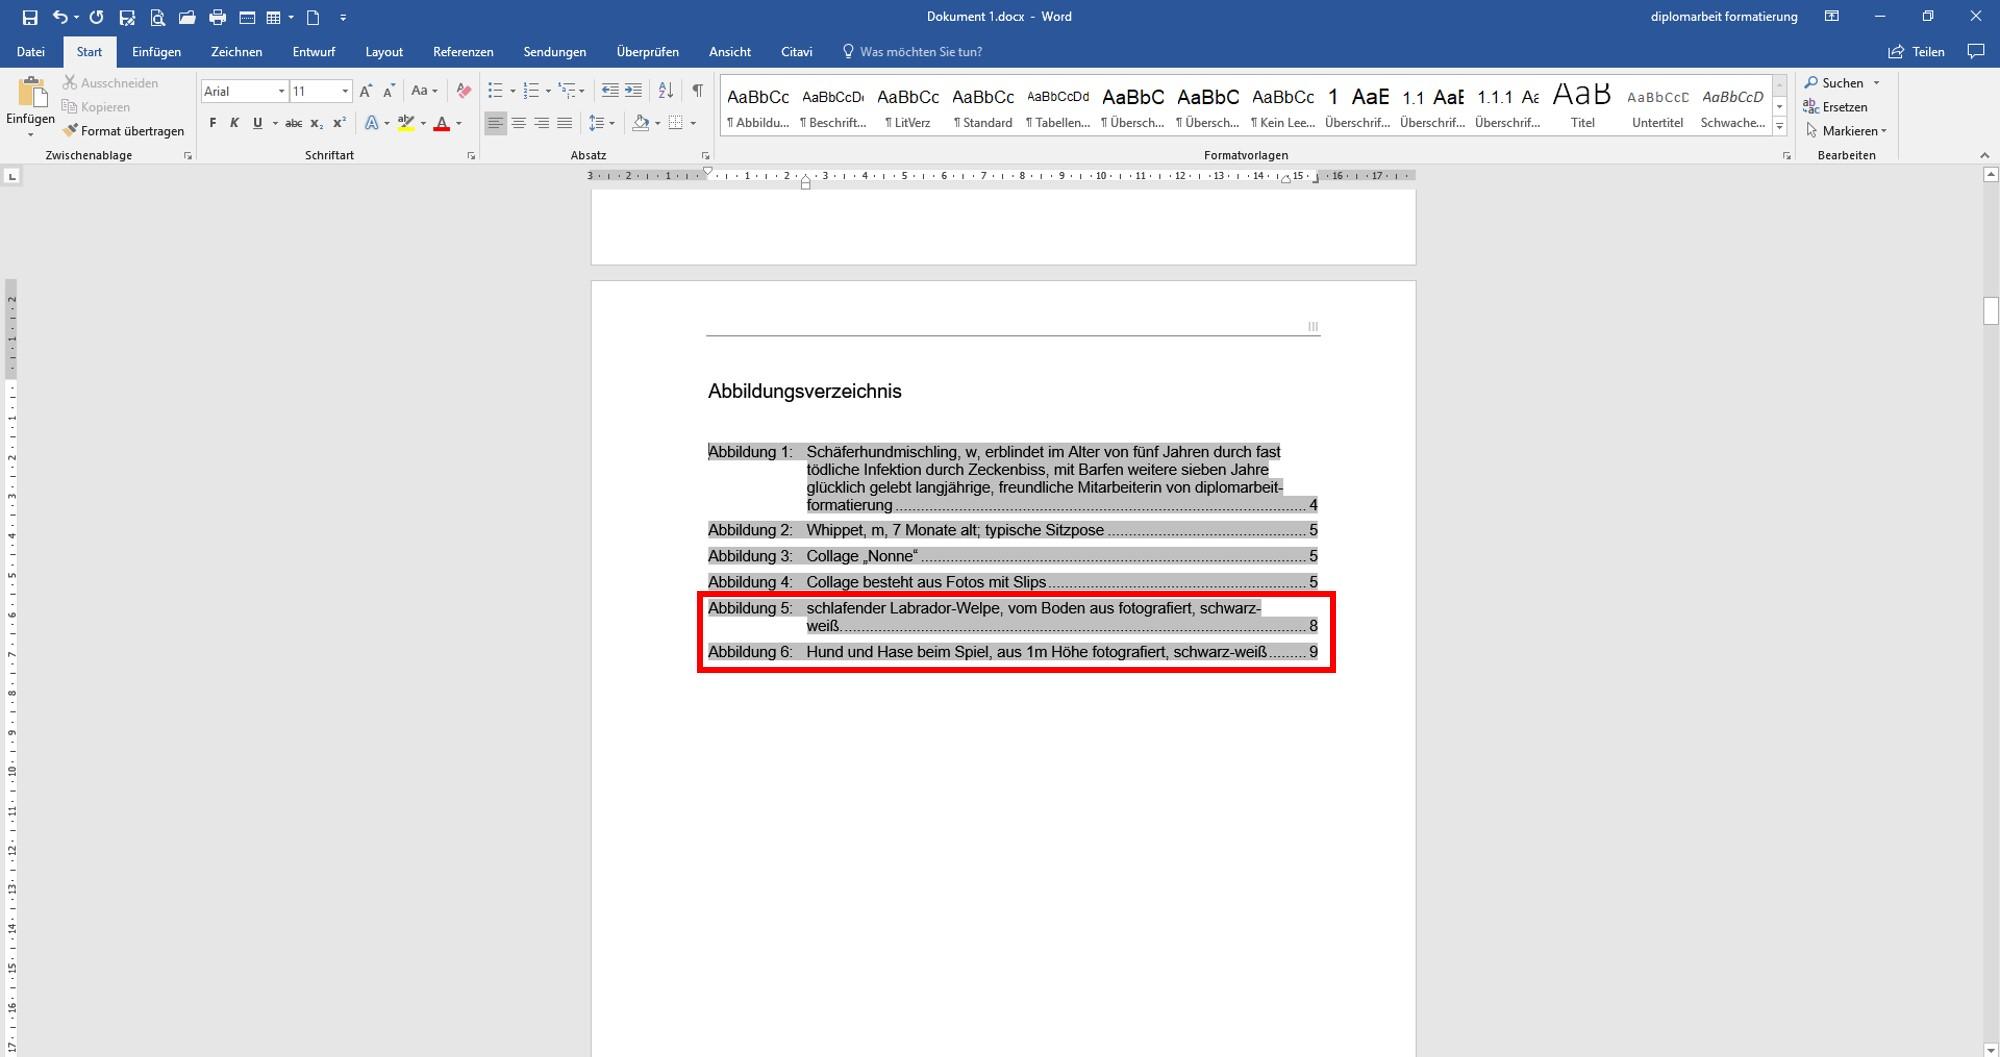Viewport: 2000px width, 1057px height.
Task: Open the multilevel list menu
Action: 570,91
